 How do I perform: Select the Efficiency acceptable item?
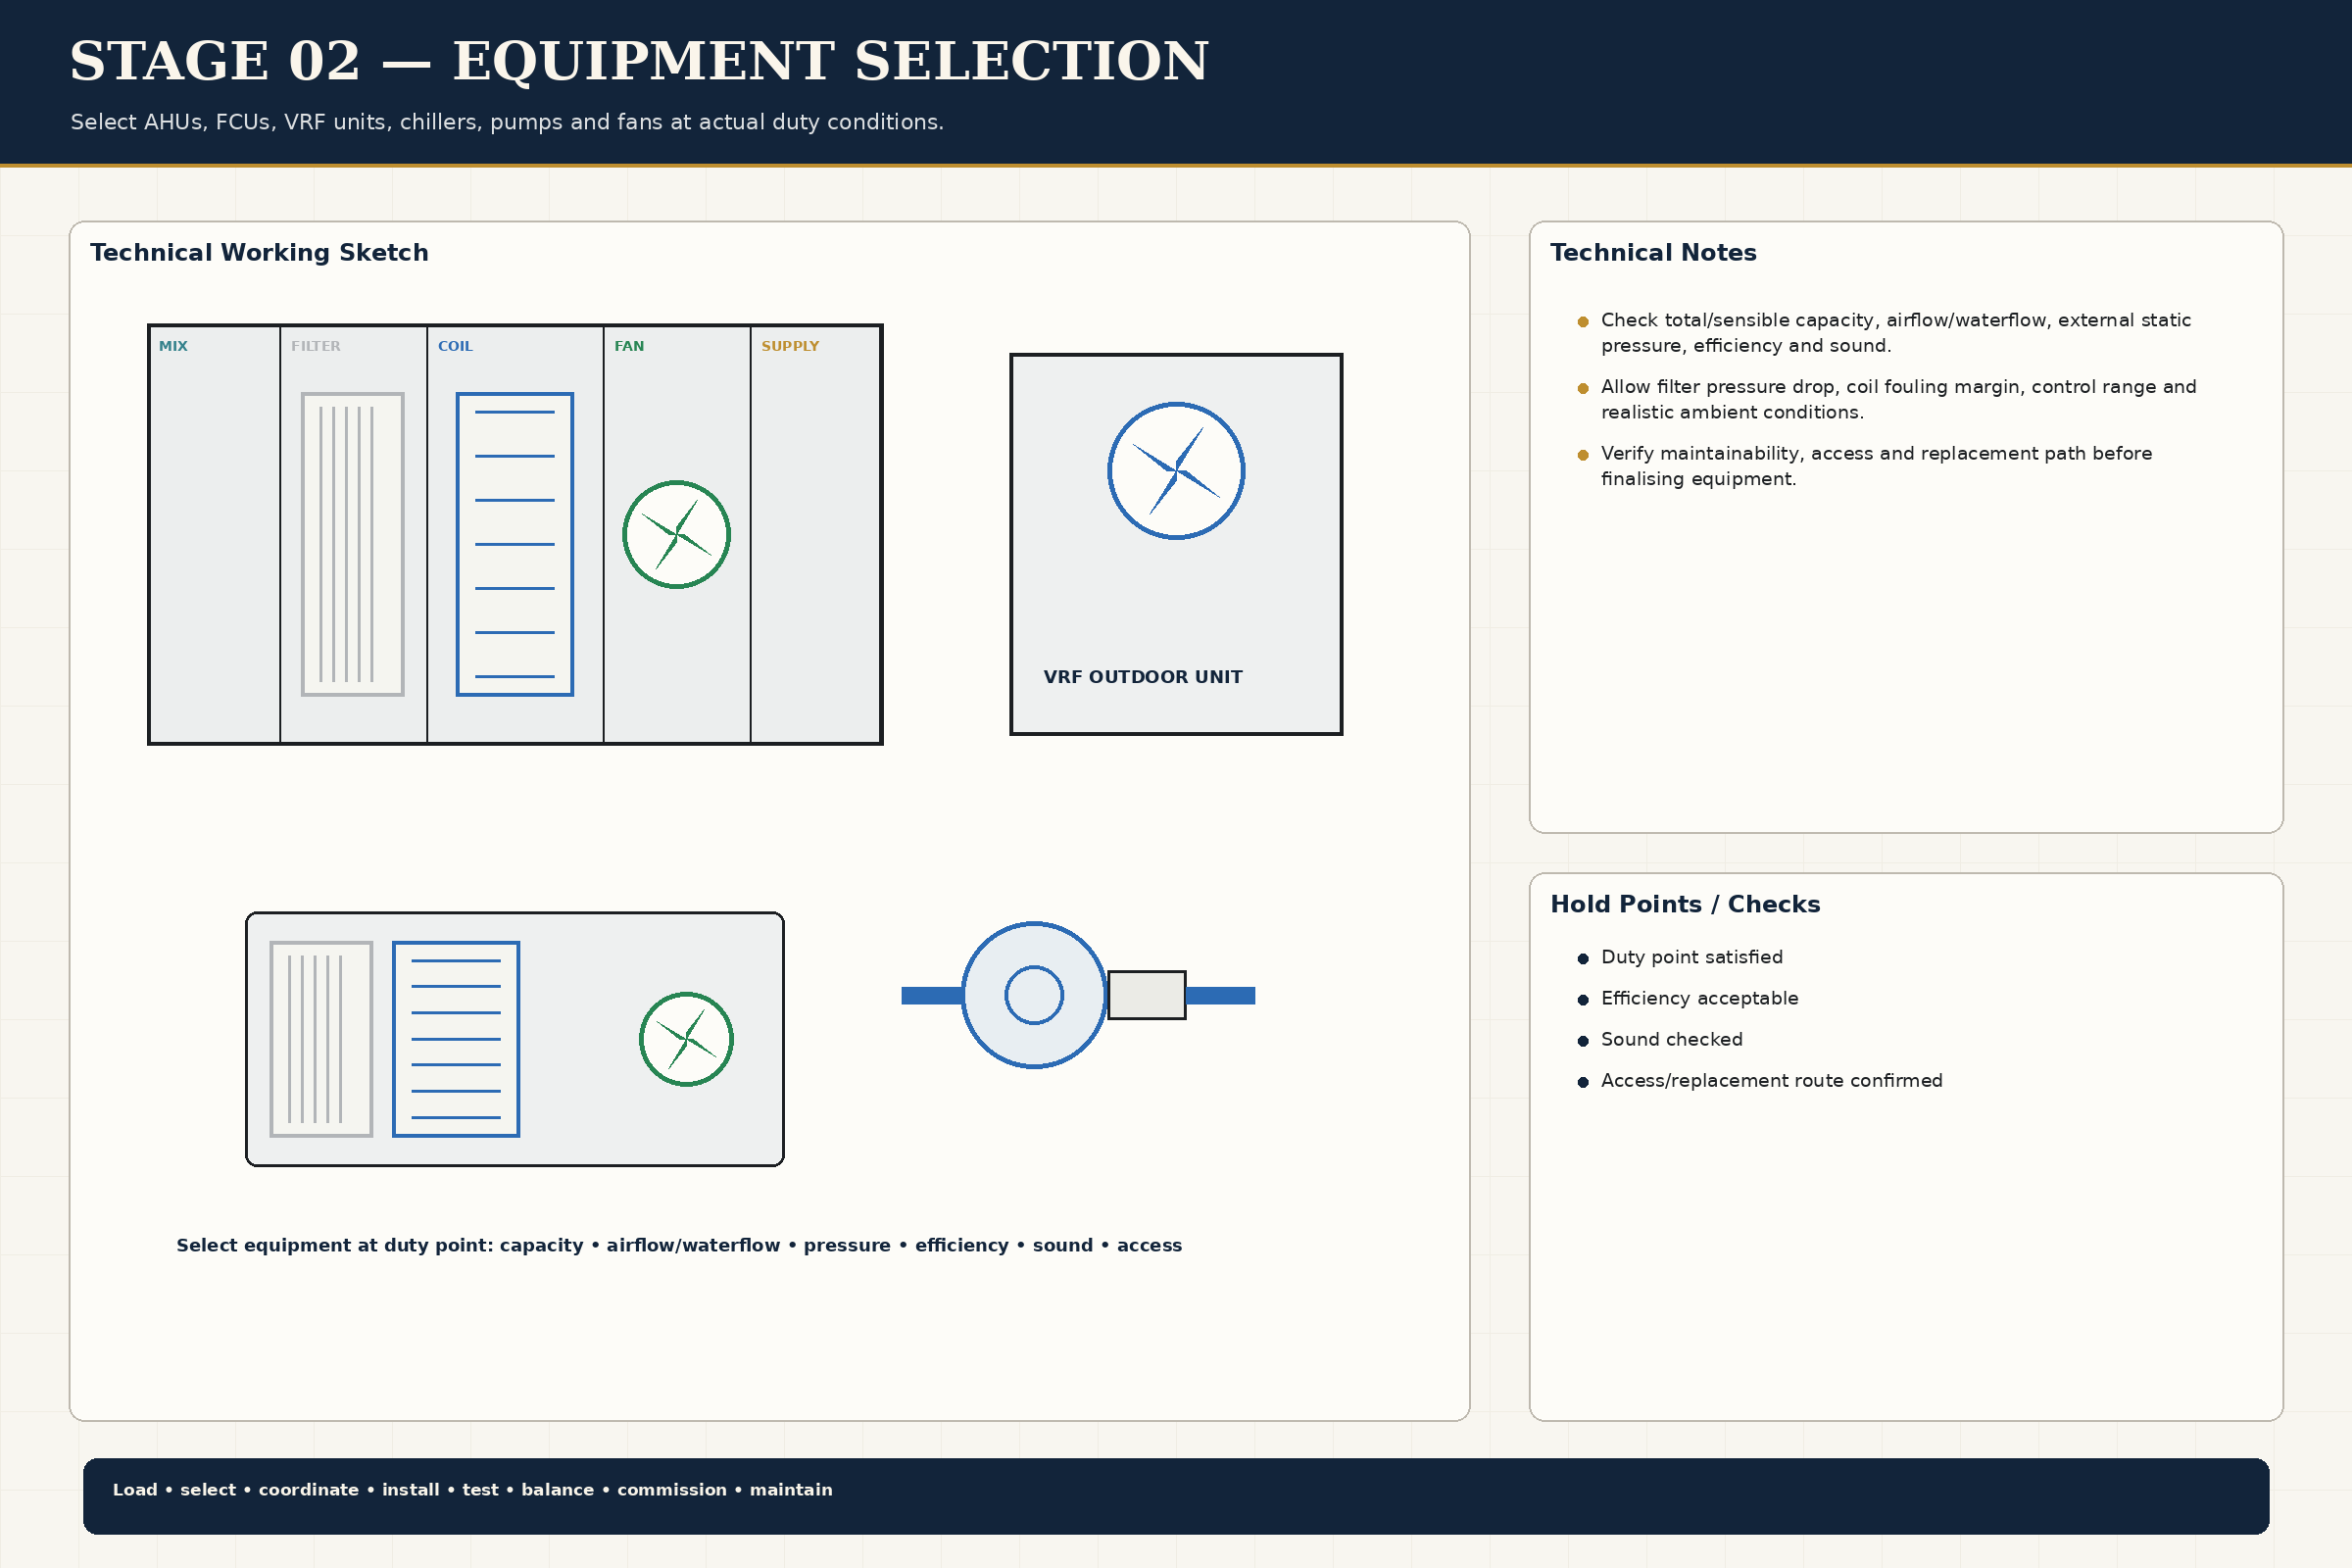(x=1700, y=998)
